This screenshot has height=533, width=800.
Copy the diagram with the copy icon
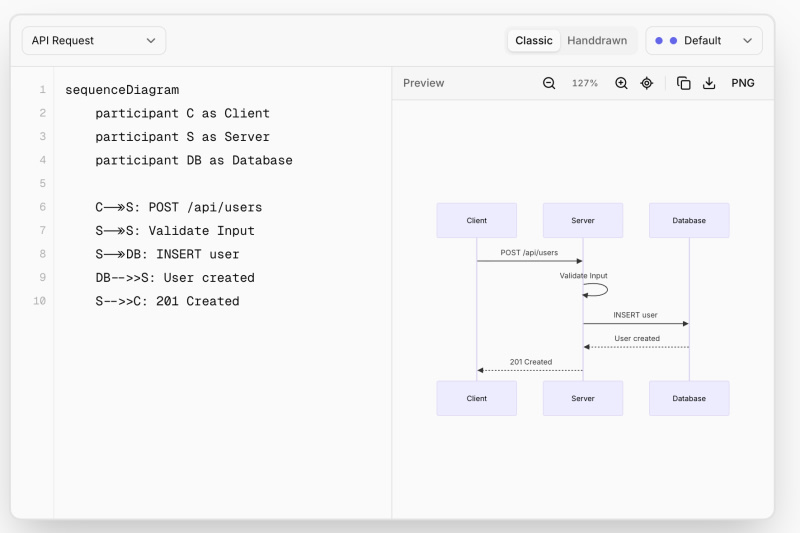pos(684,83)
